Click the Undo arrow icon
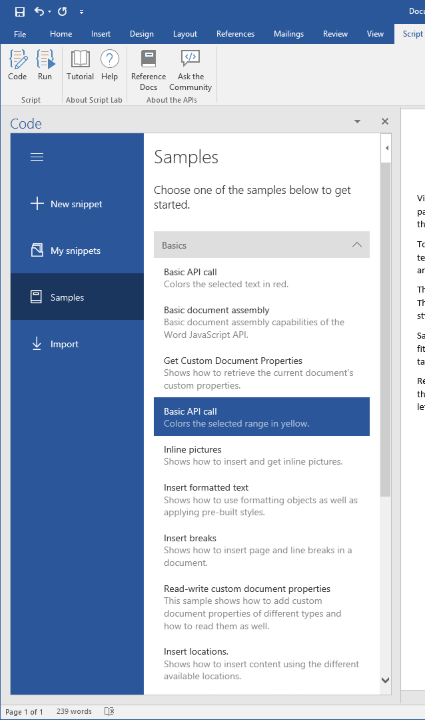Viewport: 425px width, 720px height. pyautogui.click(x=39, y=11)
